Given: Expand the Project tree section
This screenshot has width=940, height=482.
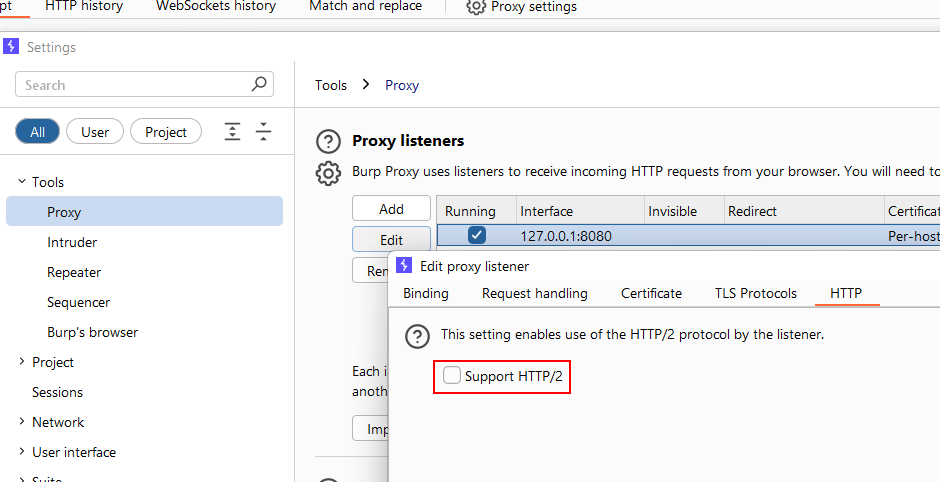Looking at the screenshot, I should click(22, 362).
